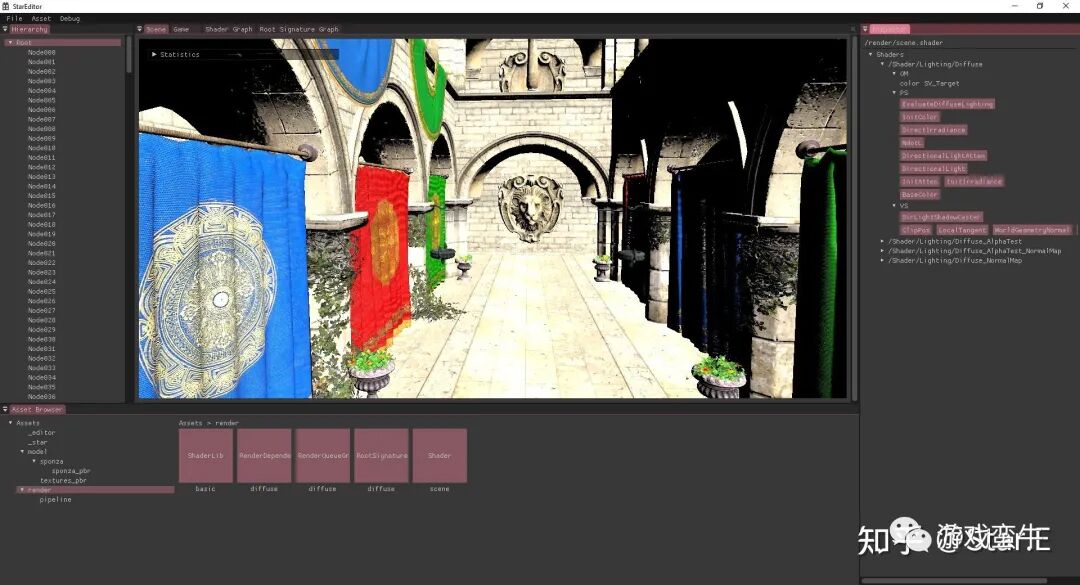Screen dimensions: 1080x585
Task: Select the Inspector tab
Action: [x=890, y=29]
